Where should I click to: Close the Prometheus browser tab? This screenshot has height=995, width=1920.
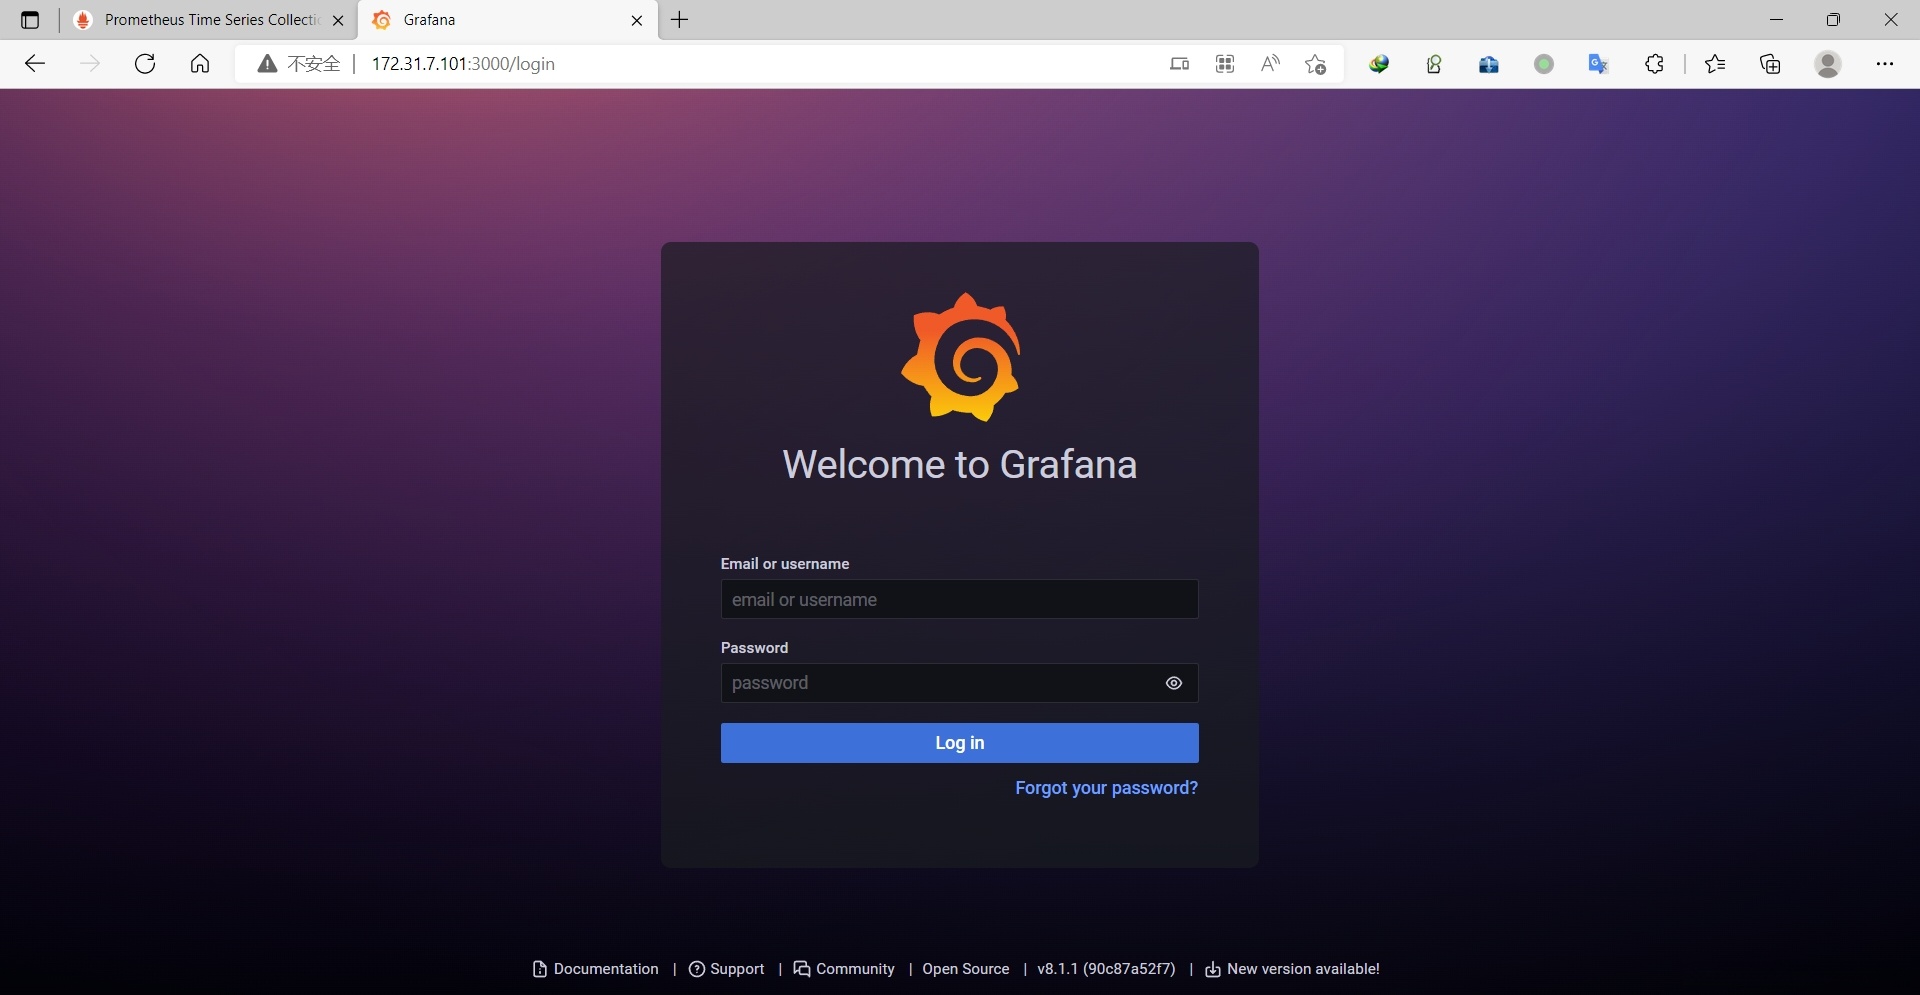(x=338, y=20)
